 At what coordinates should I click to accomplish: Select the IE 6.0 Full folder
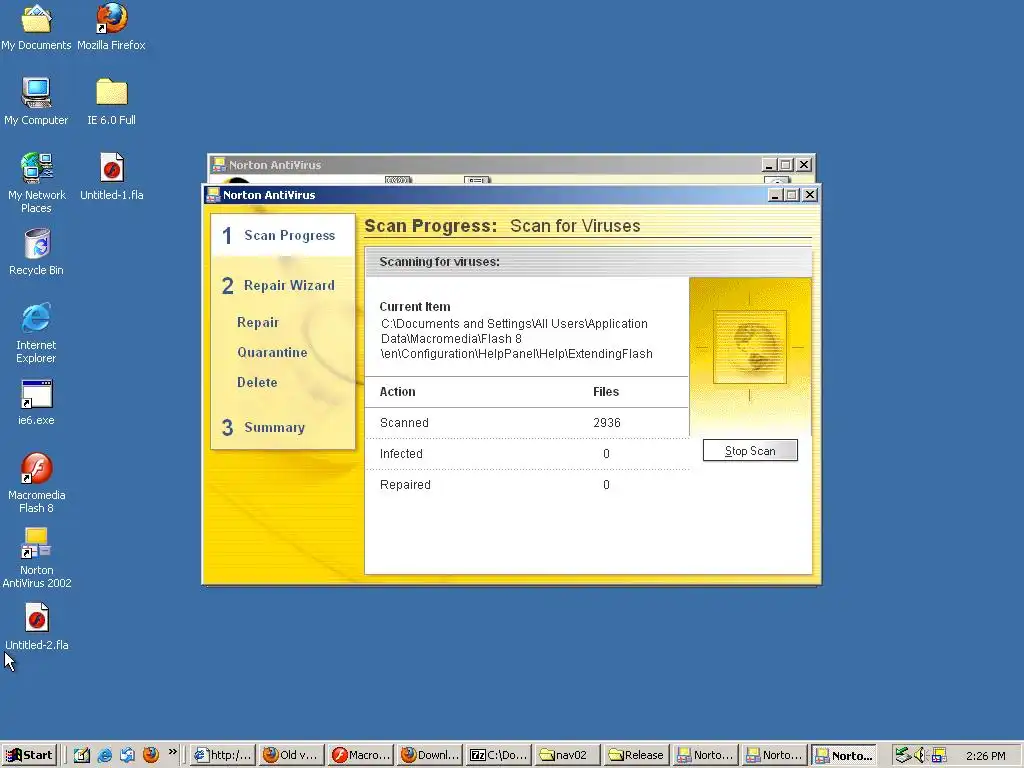point(112,102)
